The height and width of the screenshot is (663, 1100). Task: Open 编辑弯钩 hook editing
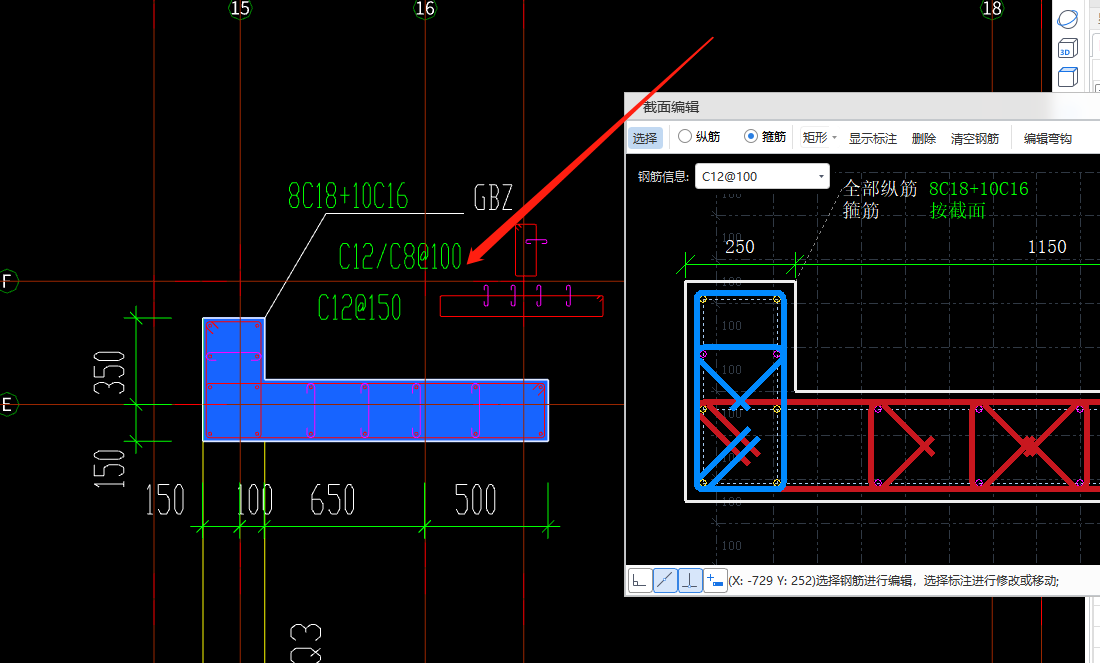point(1047,138)
